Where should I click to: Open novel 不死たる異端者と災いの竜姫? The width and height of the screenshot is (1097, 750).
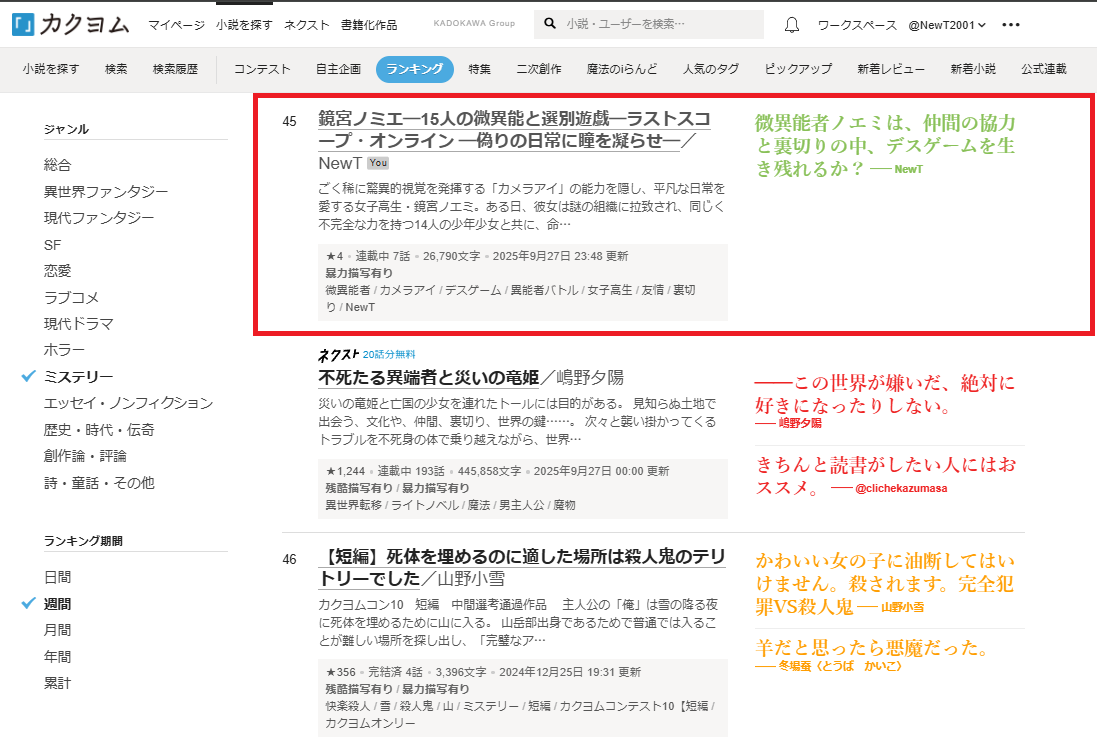pyautogui.click(x=429, y=378)
